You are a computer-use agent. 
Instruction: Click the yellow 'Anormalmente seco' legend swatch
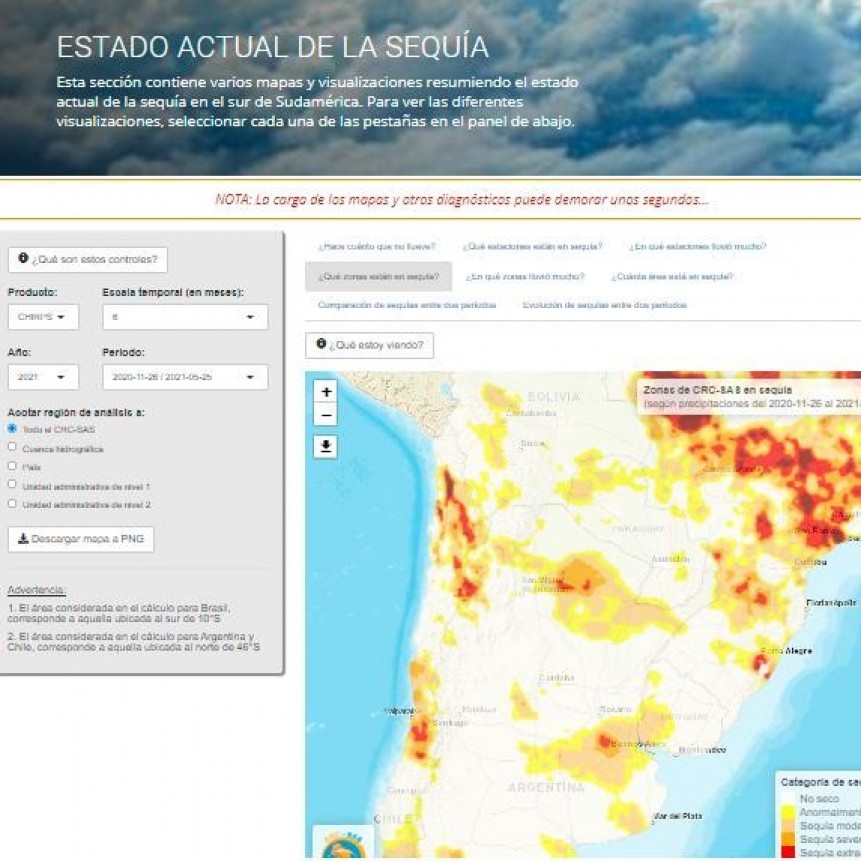(786, 812)
